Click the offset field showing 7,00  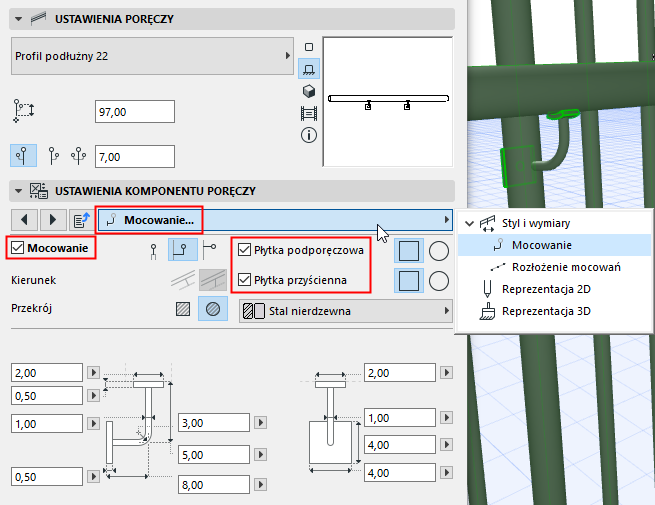(135, 157)
